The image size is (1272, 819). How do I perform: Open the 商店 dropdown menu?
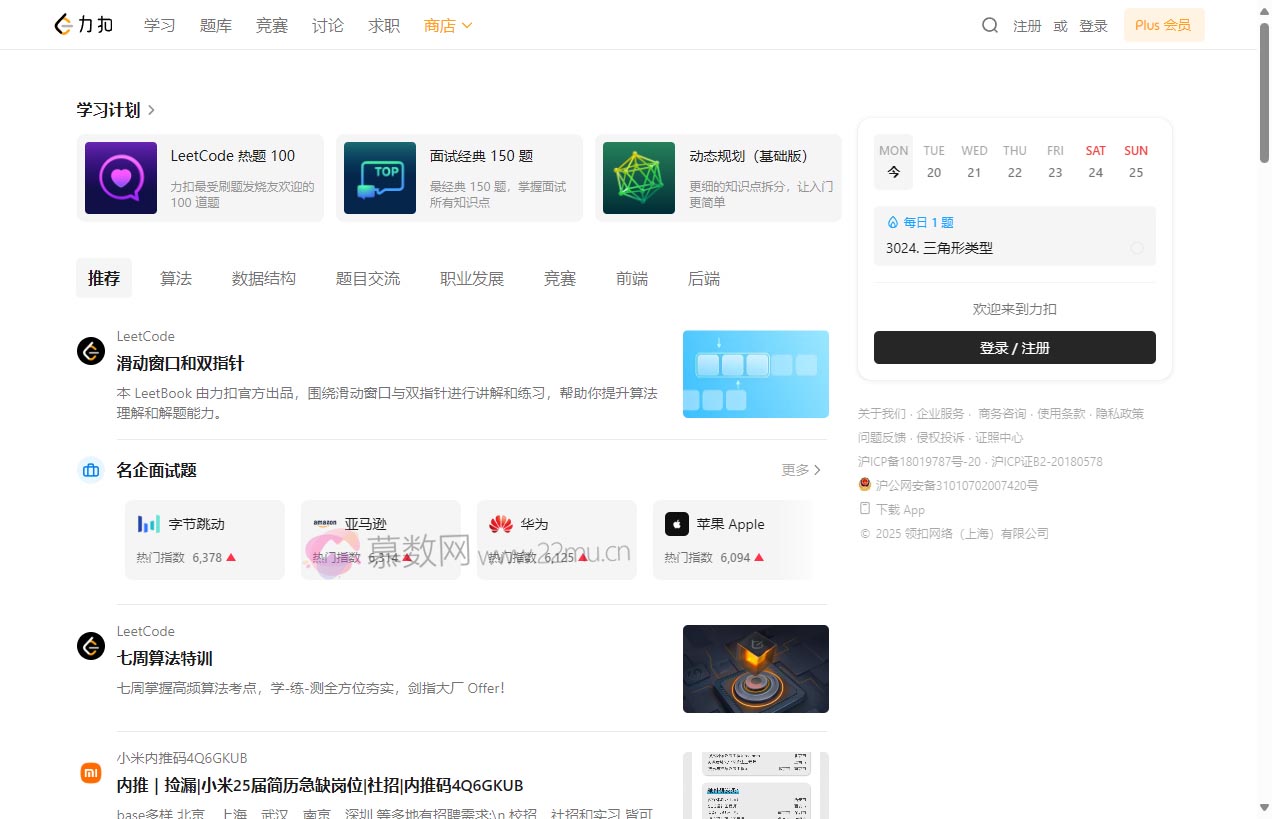click(447, 25)
